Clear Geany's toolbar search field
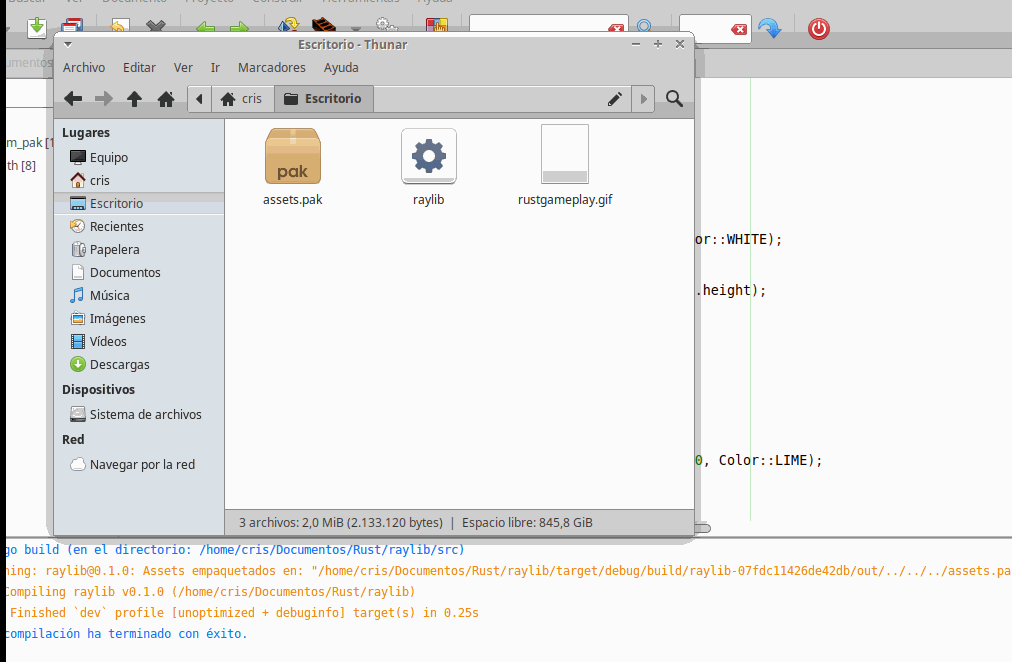Screen dimensions: 1012x662 616,28
